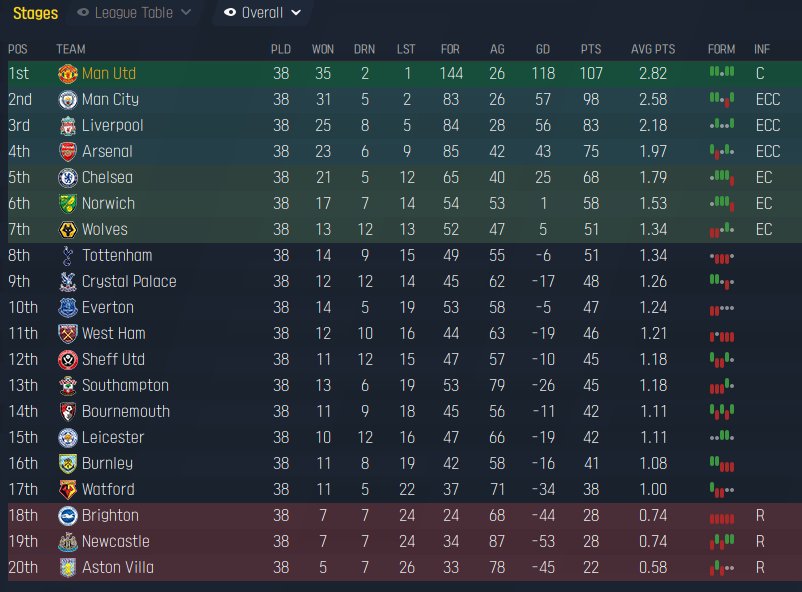Click the Man City club badge
The image size is (802, 592).
click(x=68, y=100)
